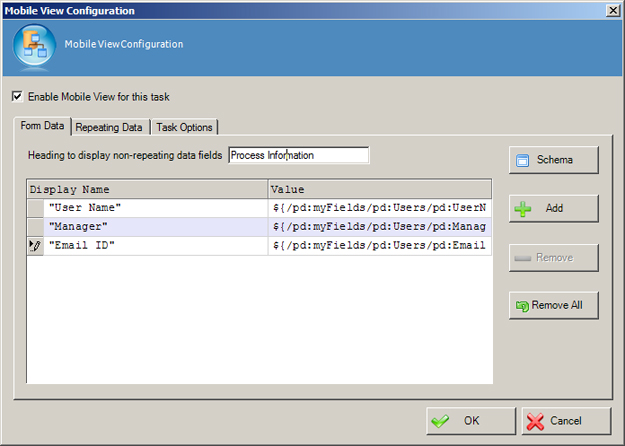Click the Mobile View Configuration header icon
Image resolution: width=625 pixels, height=446 pixels.
click(x=33, y=45)
